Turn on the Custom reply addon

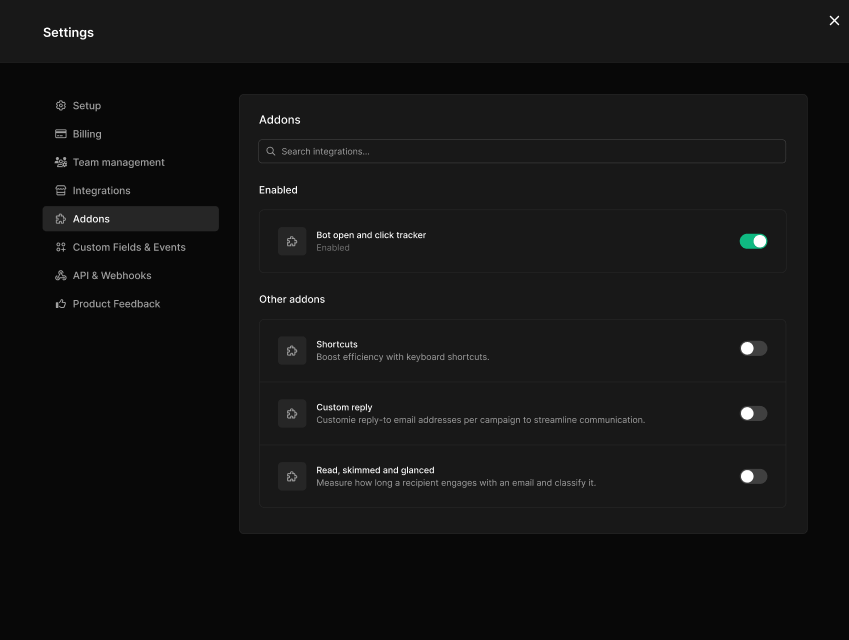[753, 413]
